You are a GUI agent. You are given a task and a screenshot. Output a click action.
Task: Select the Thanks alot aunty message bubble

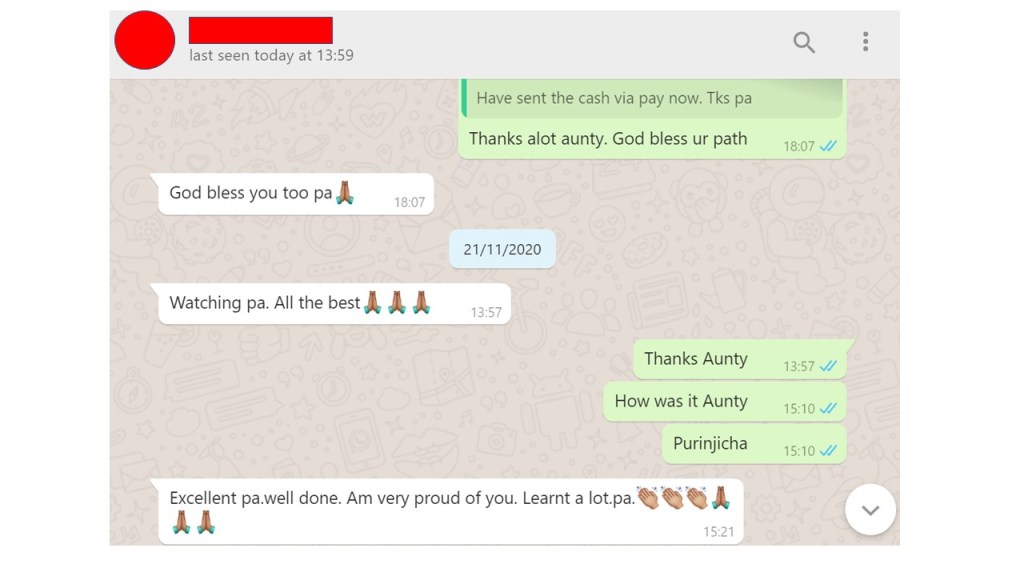coord(652,119)
